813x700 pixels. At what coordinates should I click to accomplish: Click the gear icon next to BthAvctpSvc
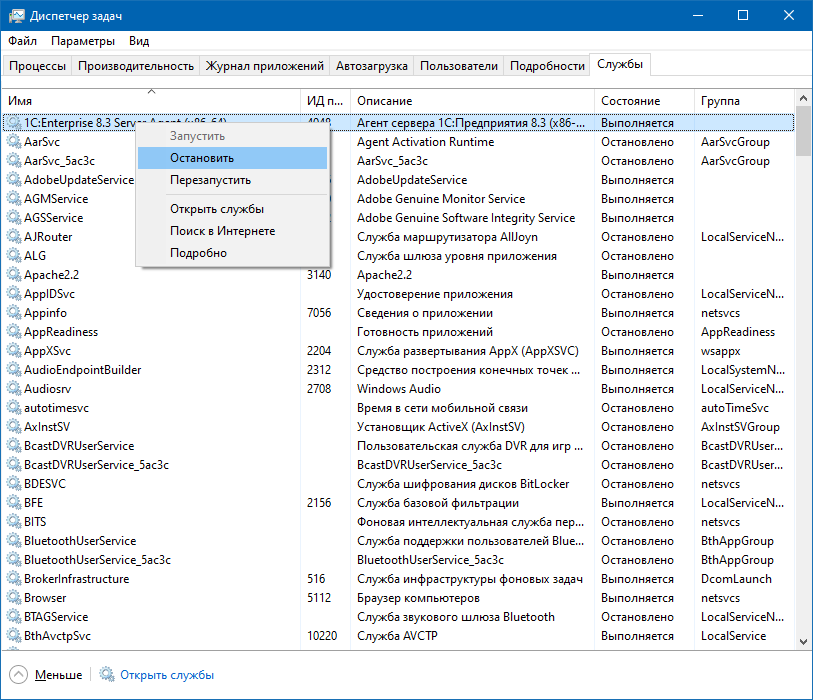click(x=14, y=636)
